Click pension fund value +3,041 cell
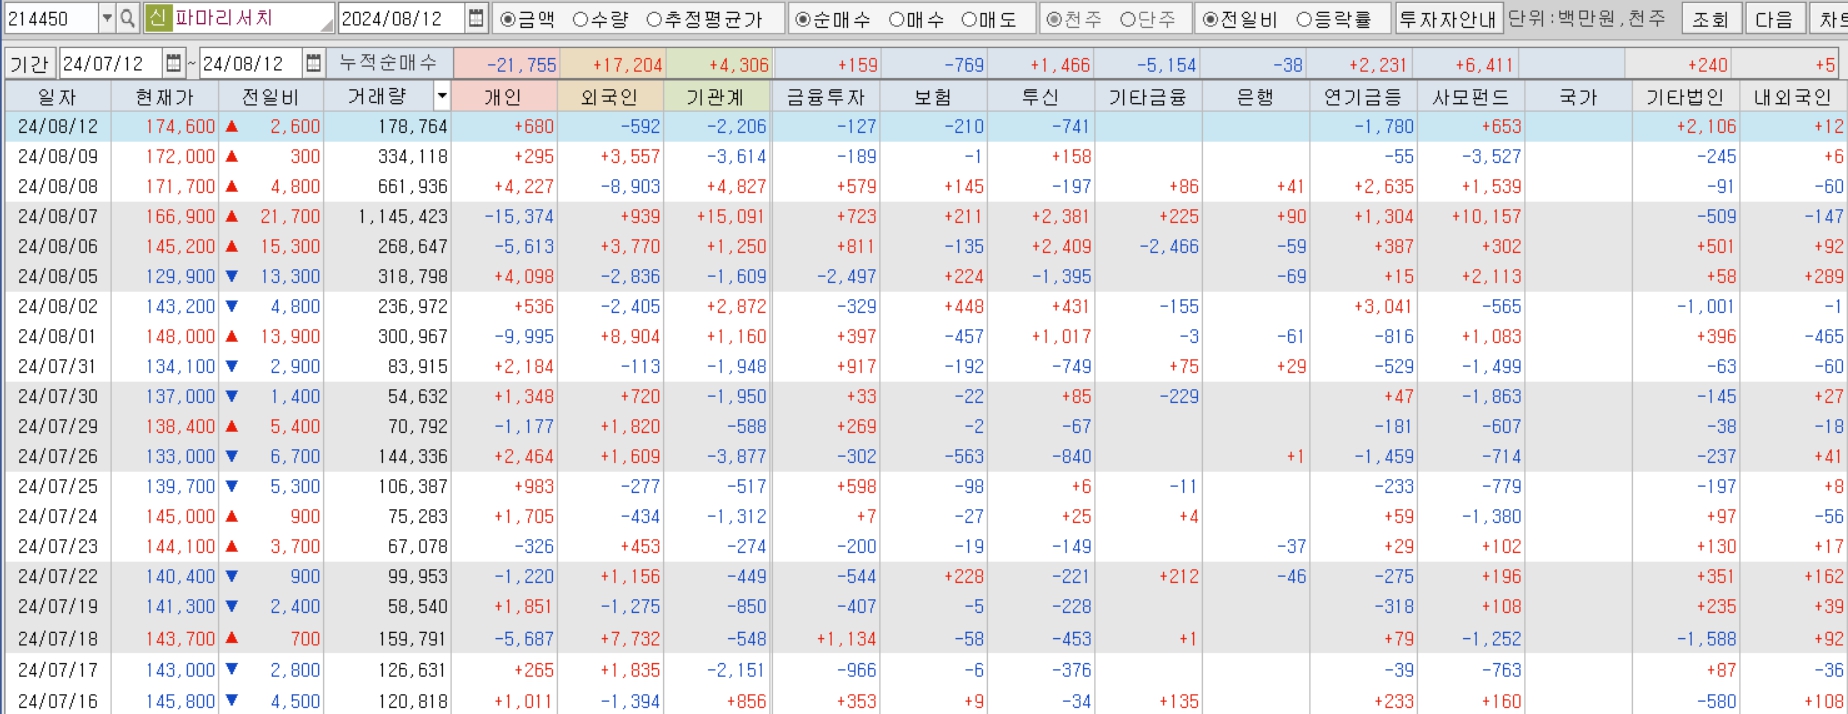The width and height of the screenshot is (1848, 714). pyautogui.click(x=1384, y=306)
